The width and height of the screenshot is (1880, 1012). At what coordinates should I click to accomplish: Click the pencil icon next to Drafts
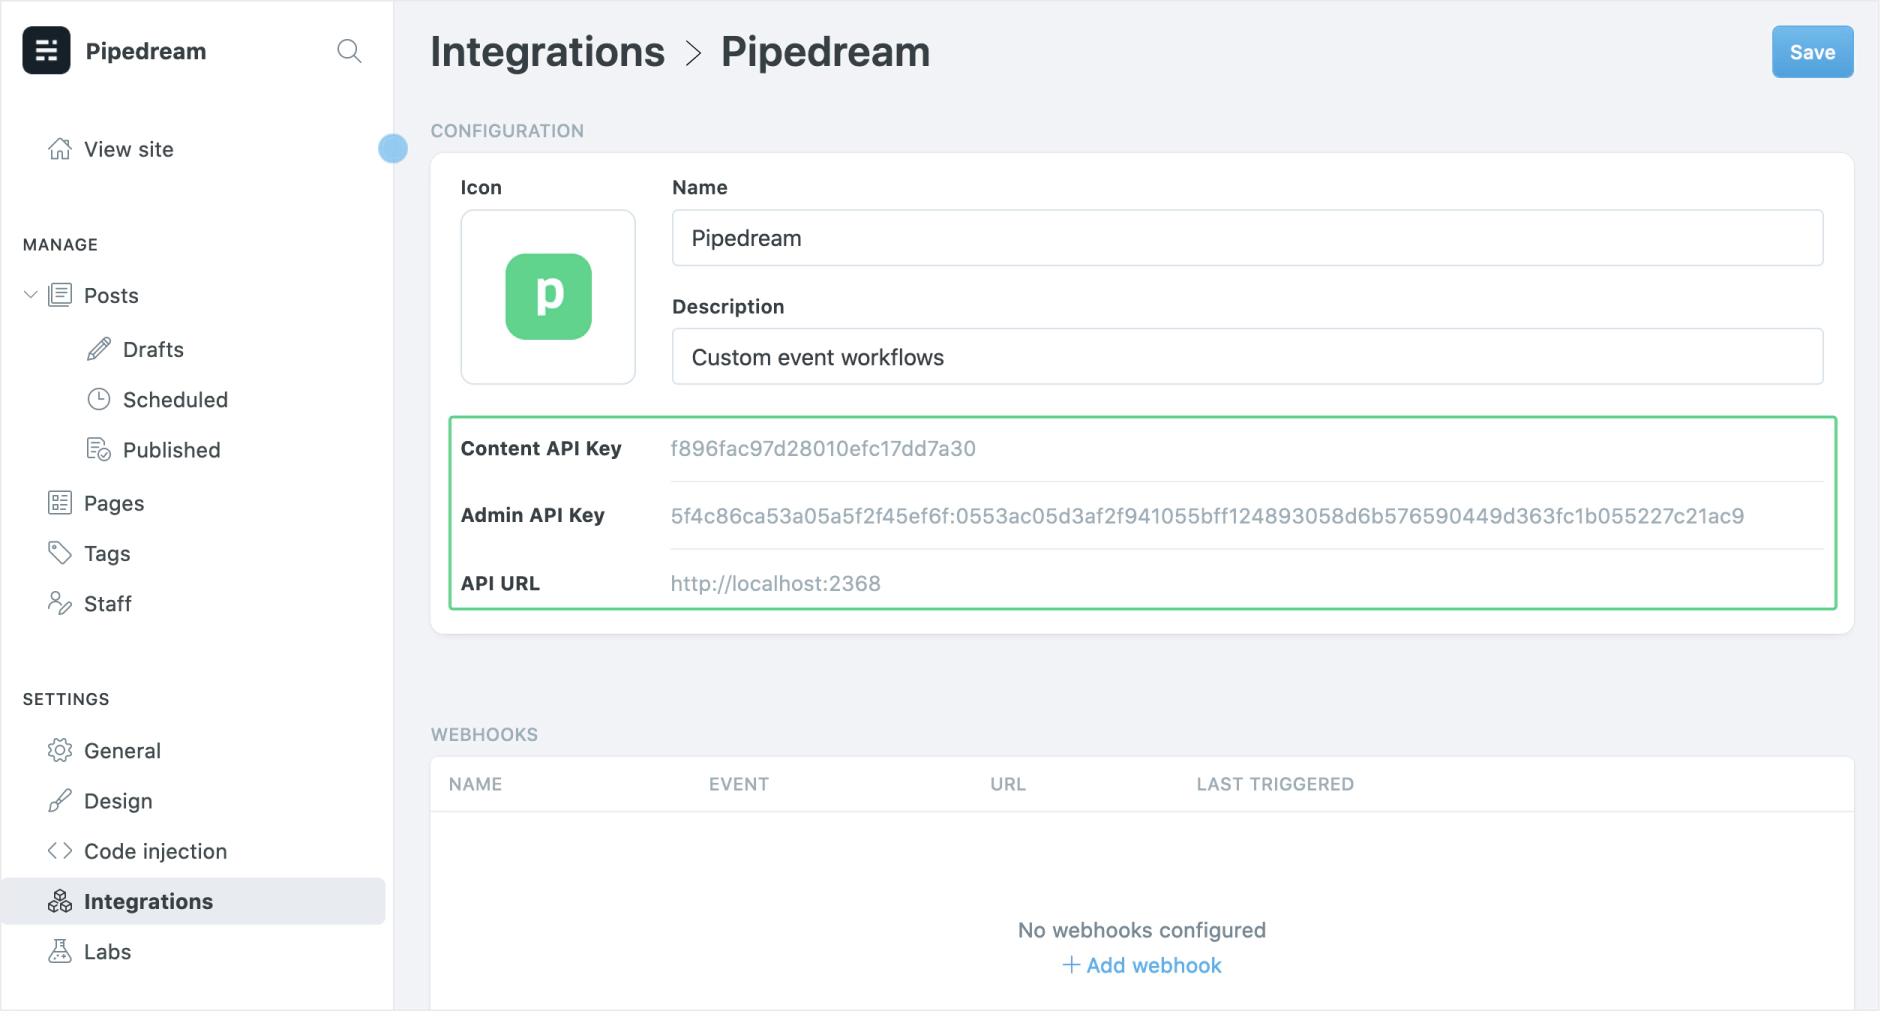point(98,349)
